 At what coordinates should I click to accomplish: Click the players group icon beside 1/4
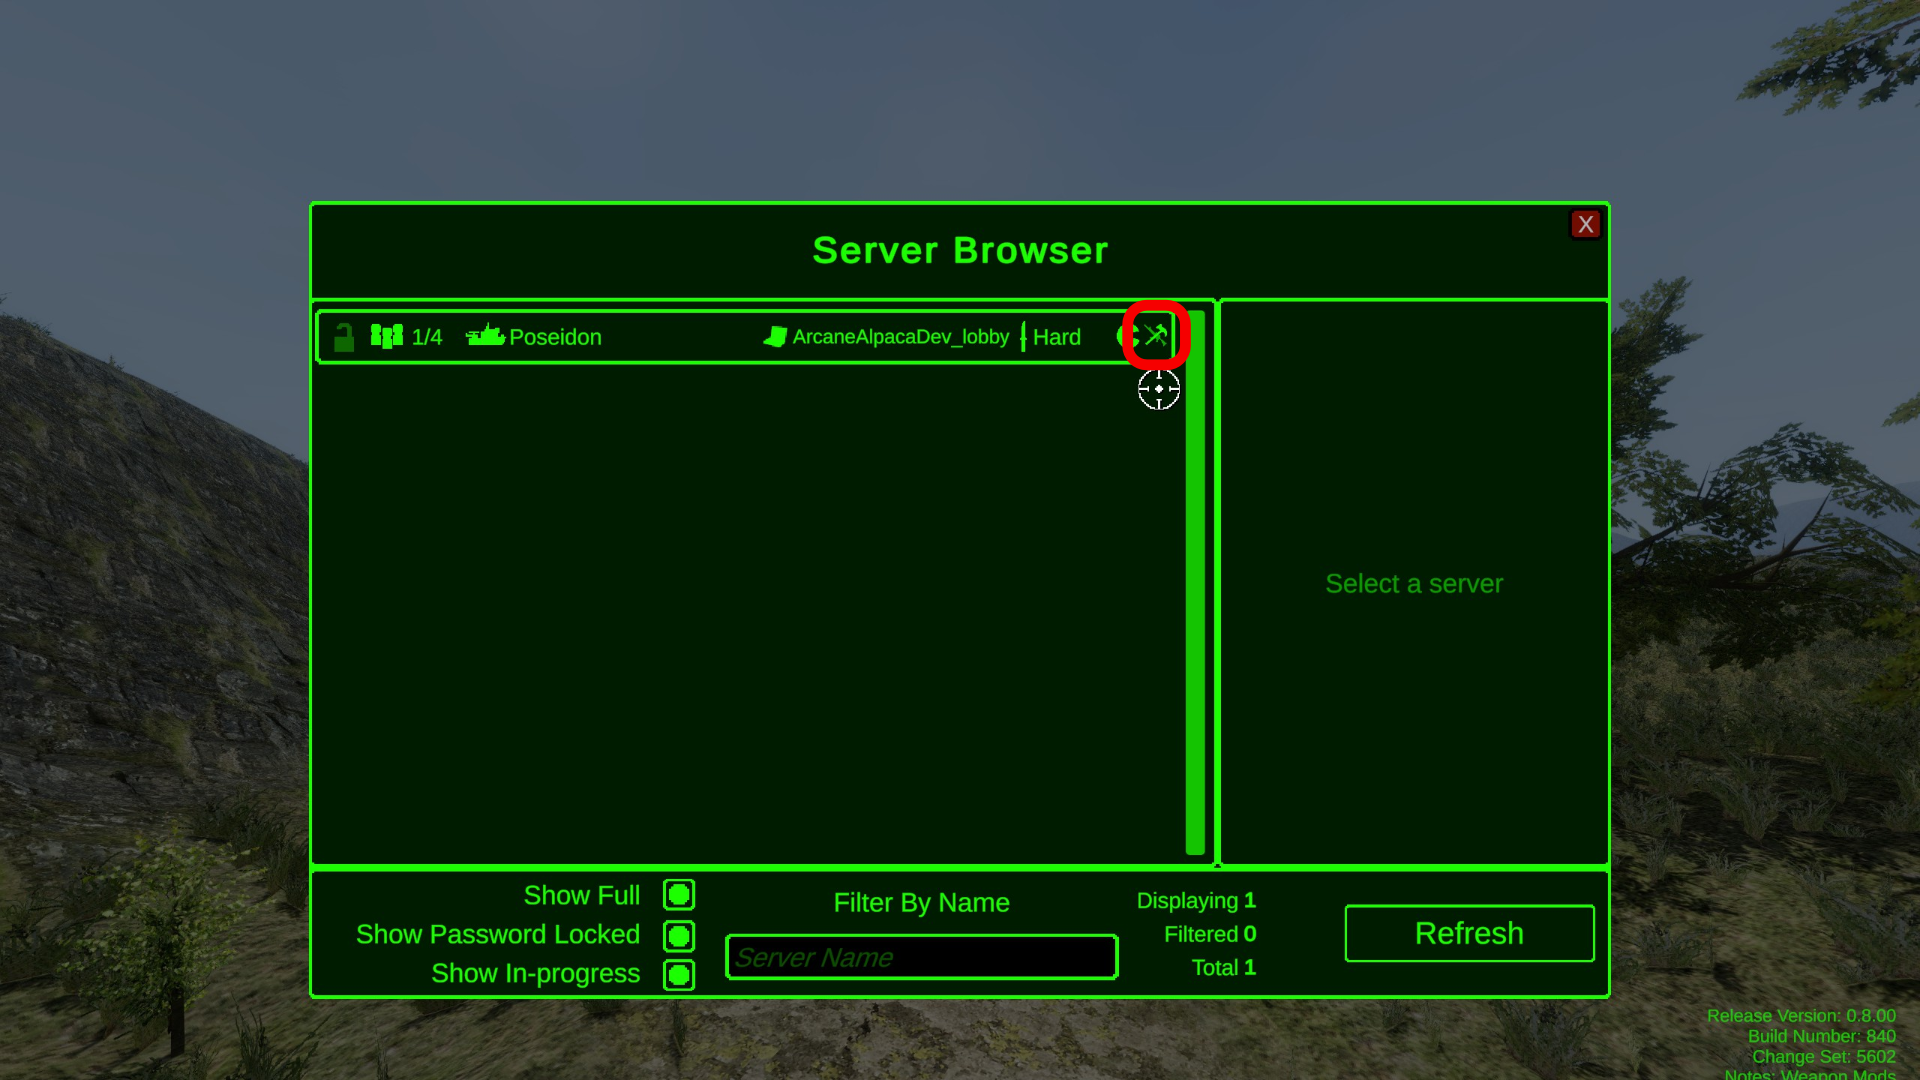point(386,336)
